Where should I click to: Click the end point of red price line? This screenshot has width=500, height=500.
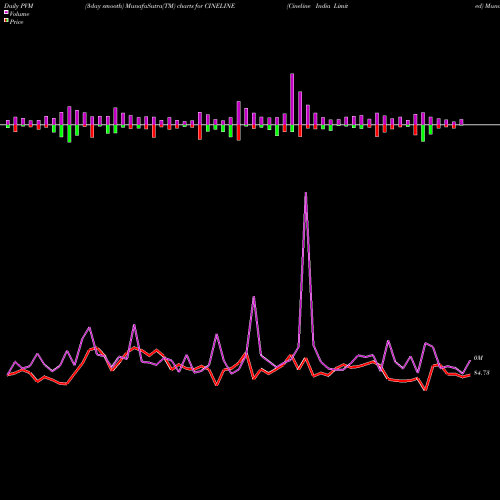pos(470,375)
